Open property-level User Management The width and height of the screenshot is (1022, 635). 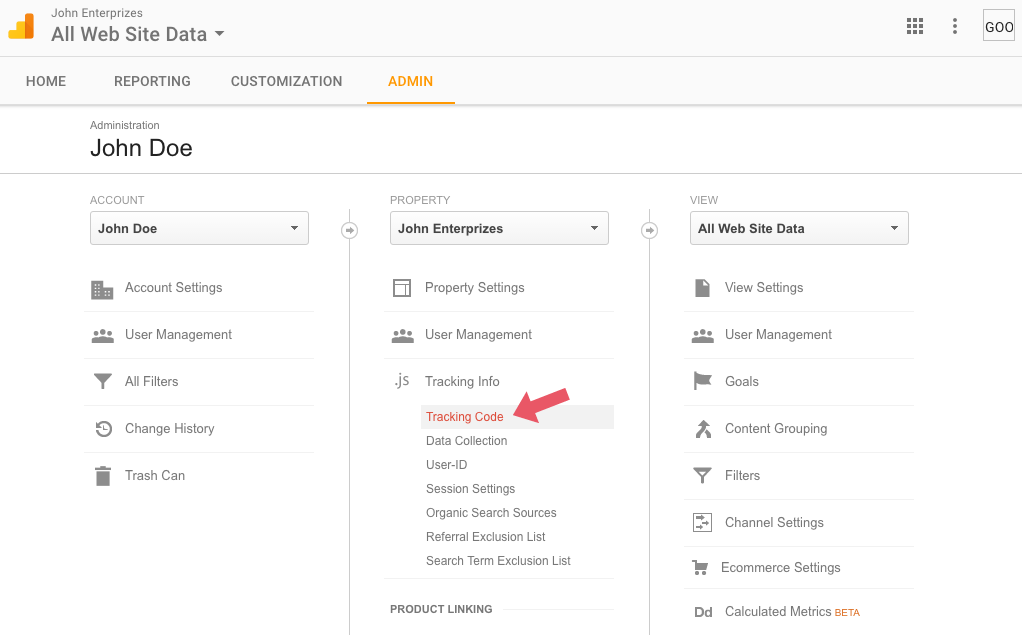(x=478, y=334)
